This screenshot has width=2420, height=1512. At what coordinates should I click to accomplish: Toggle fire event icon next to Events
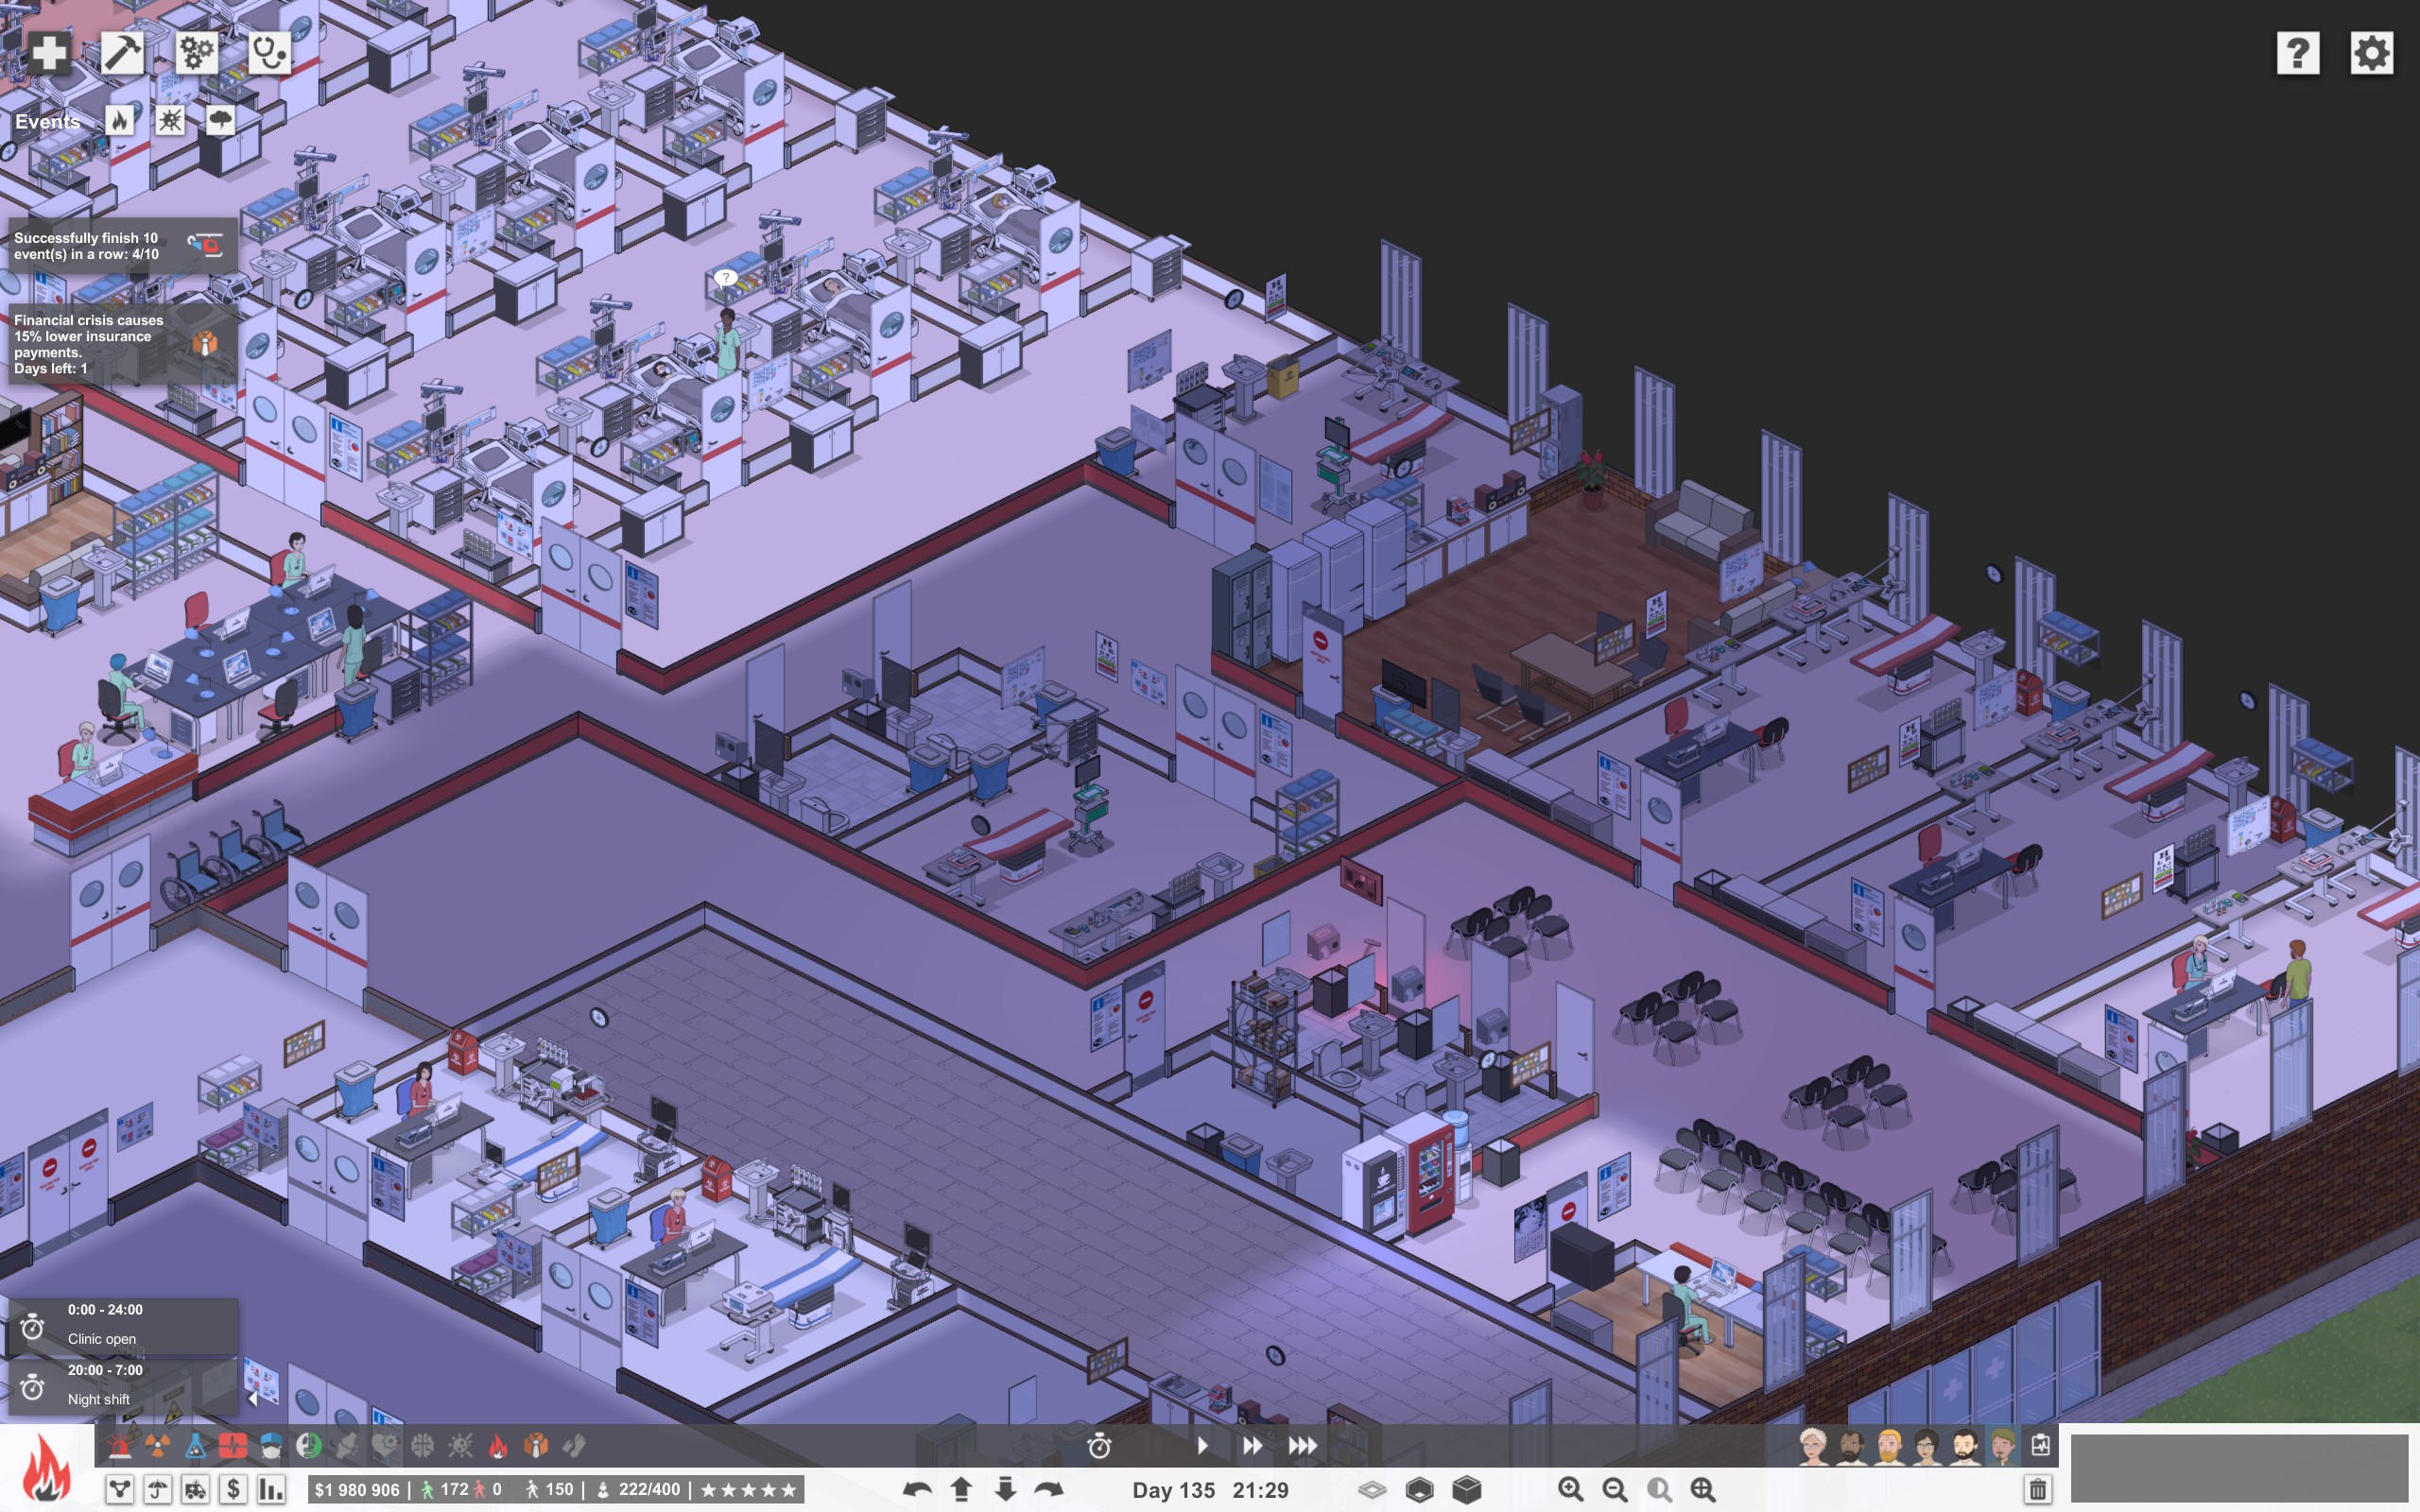(120, 121)
